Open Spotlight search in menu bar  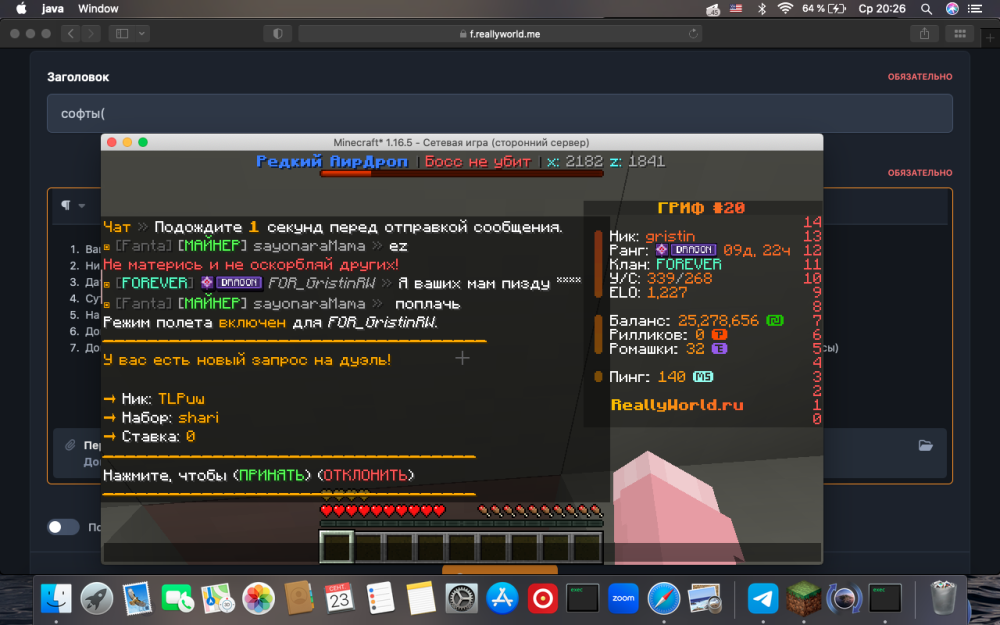point(927,9)
